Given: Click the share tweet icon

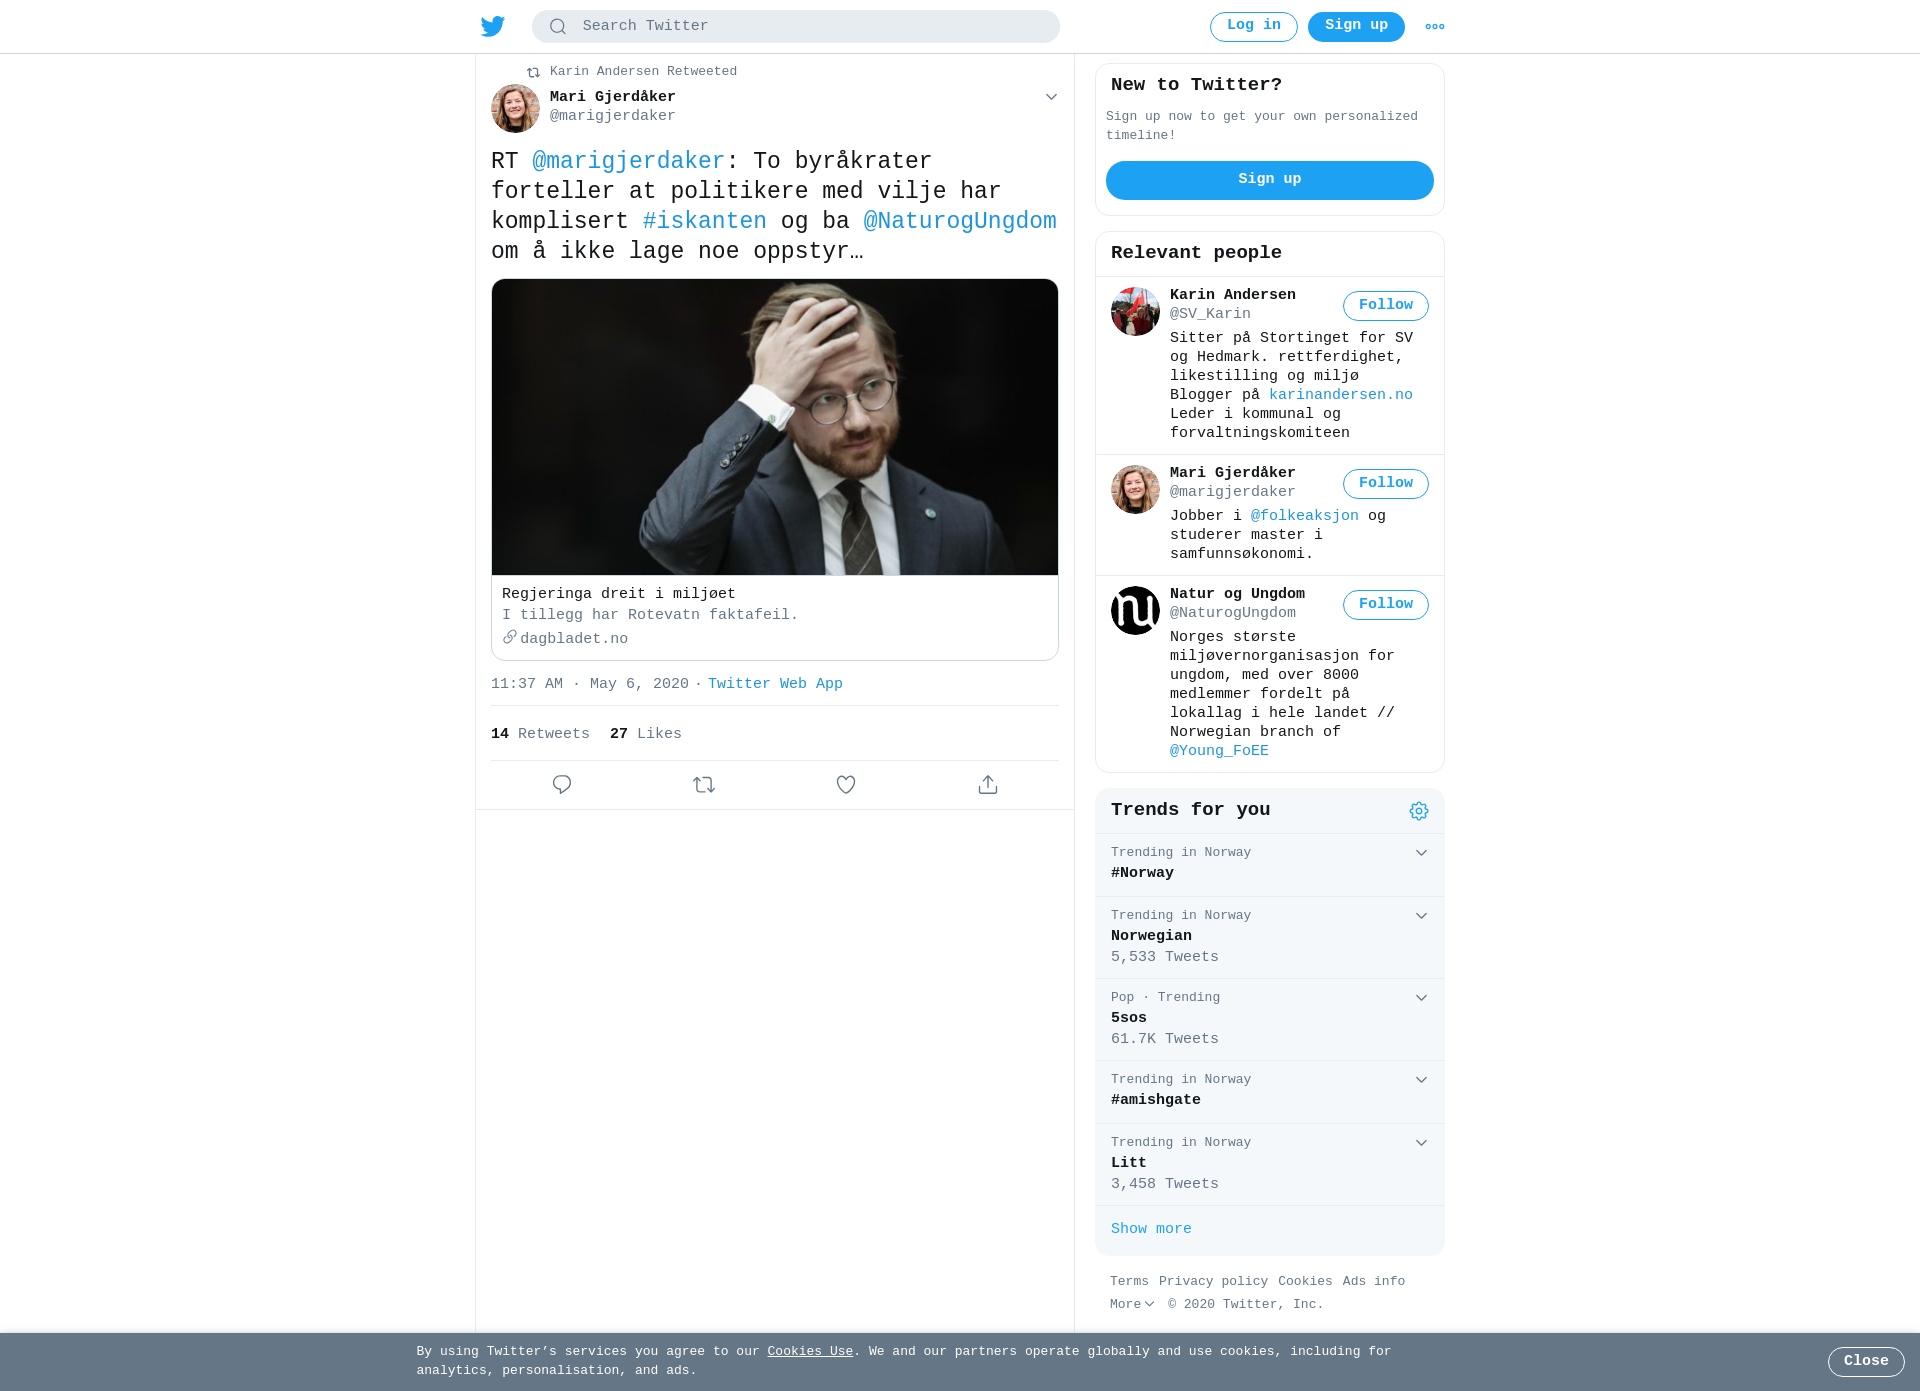Looking at the screenshot, I should (x=988, y=785).
